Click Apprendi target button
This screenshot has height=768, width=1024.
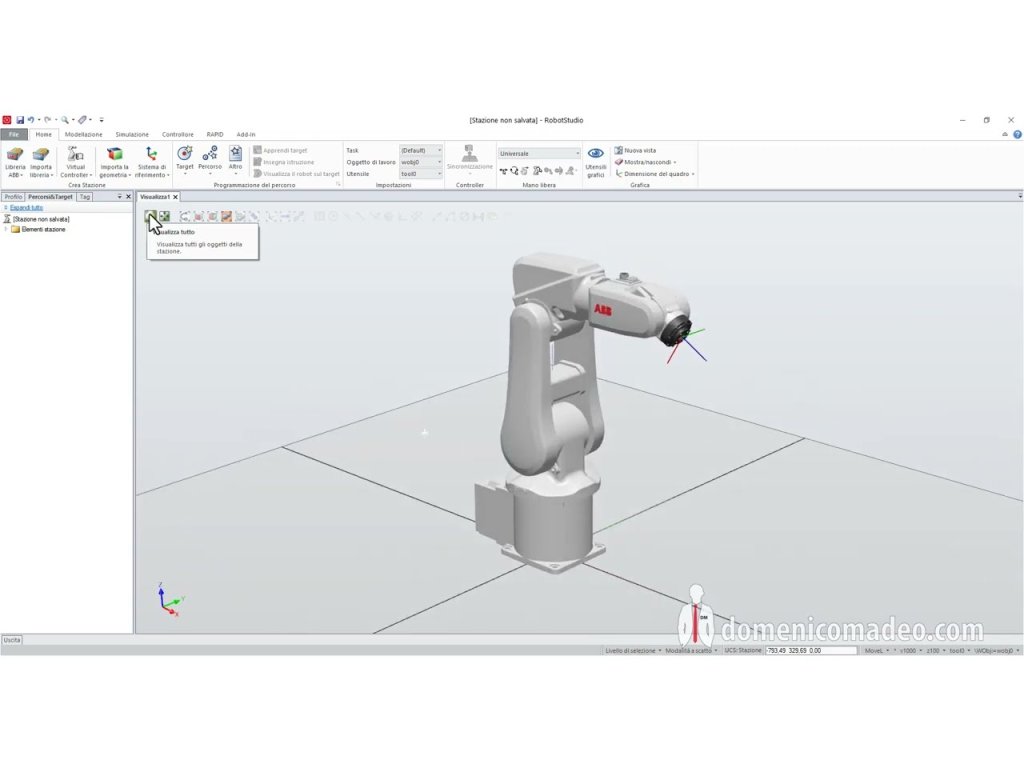click(280, 150)
